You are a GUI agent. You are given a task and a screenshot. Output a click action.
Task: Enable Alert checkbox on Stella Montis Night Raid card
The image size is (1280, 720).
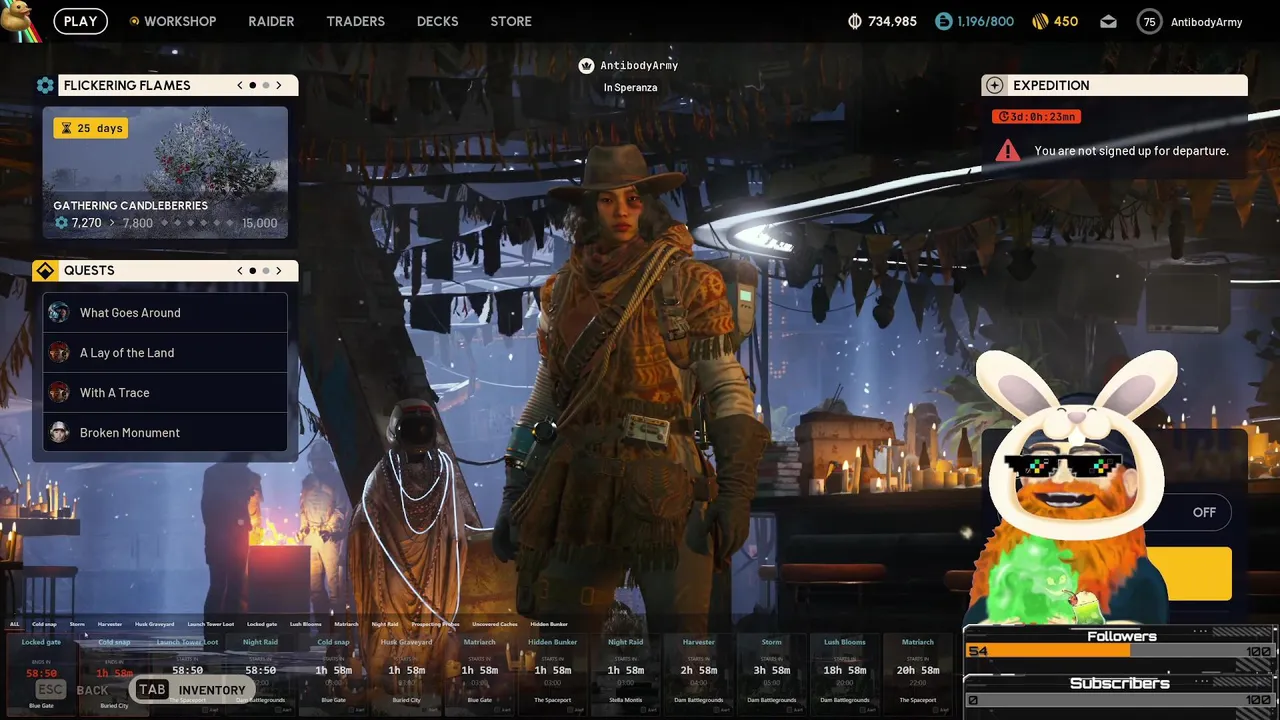point(643,710)
